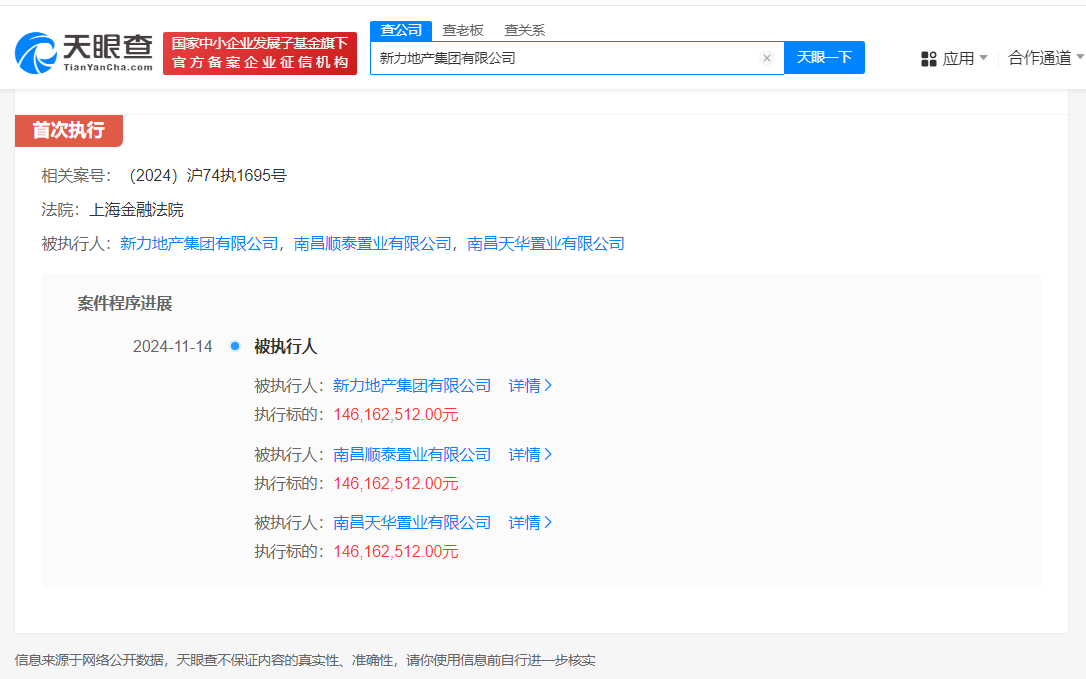Open 南昌顺泰置业有限公司 link in 被执行人 summary line
Screen dimensions: 1086x679
click(x=373, y=244)
